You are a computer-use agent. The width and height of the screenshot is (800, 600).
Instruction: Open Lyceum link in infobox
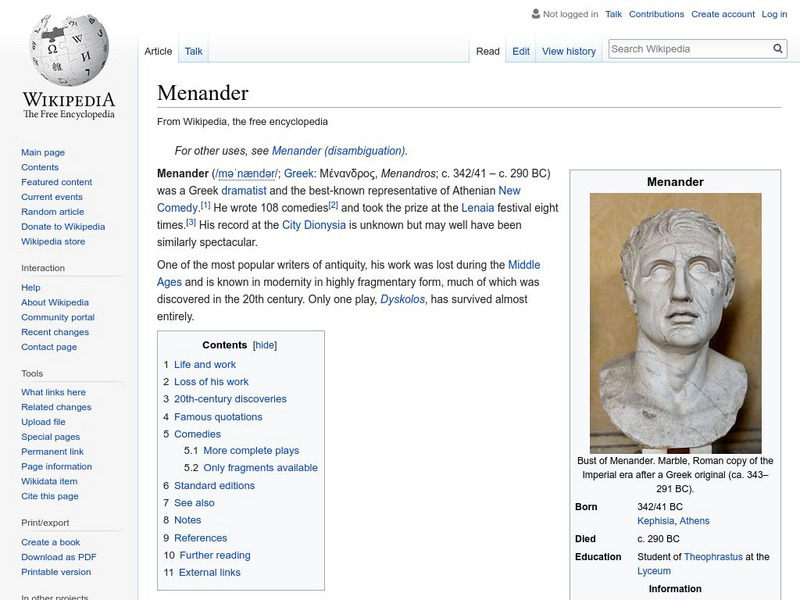coord(654,571)
